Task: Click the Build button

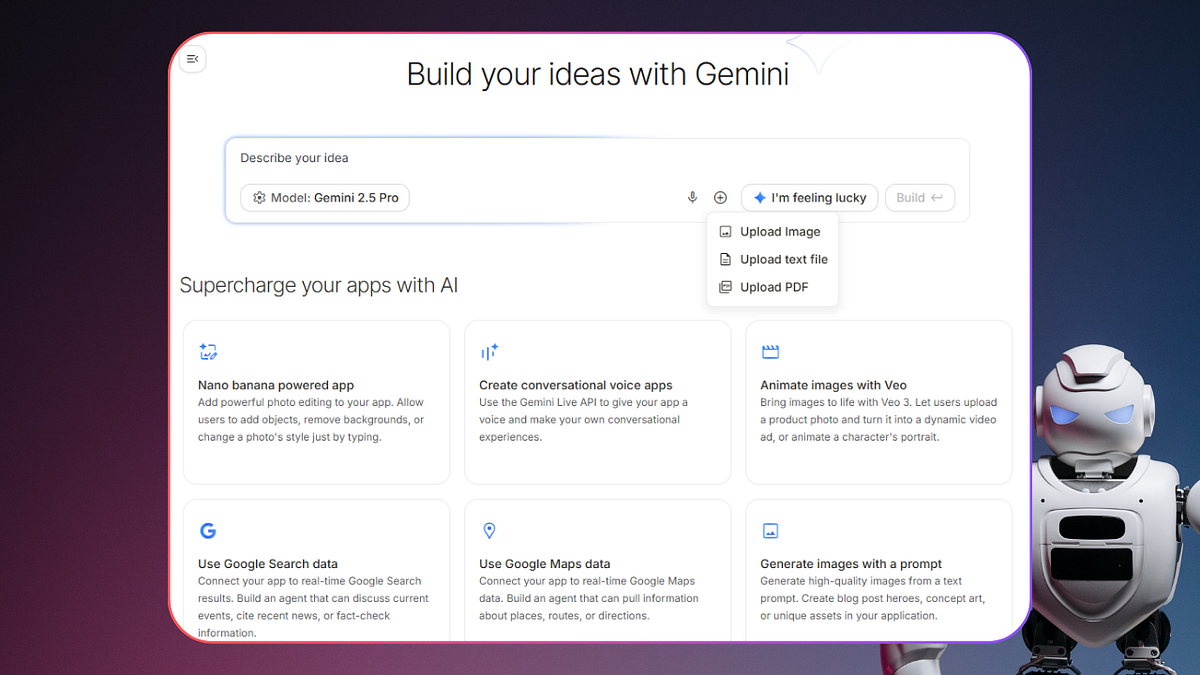Action: pyautogui.click(x=920, y=198)
